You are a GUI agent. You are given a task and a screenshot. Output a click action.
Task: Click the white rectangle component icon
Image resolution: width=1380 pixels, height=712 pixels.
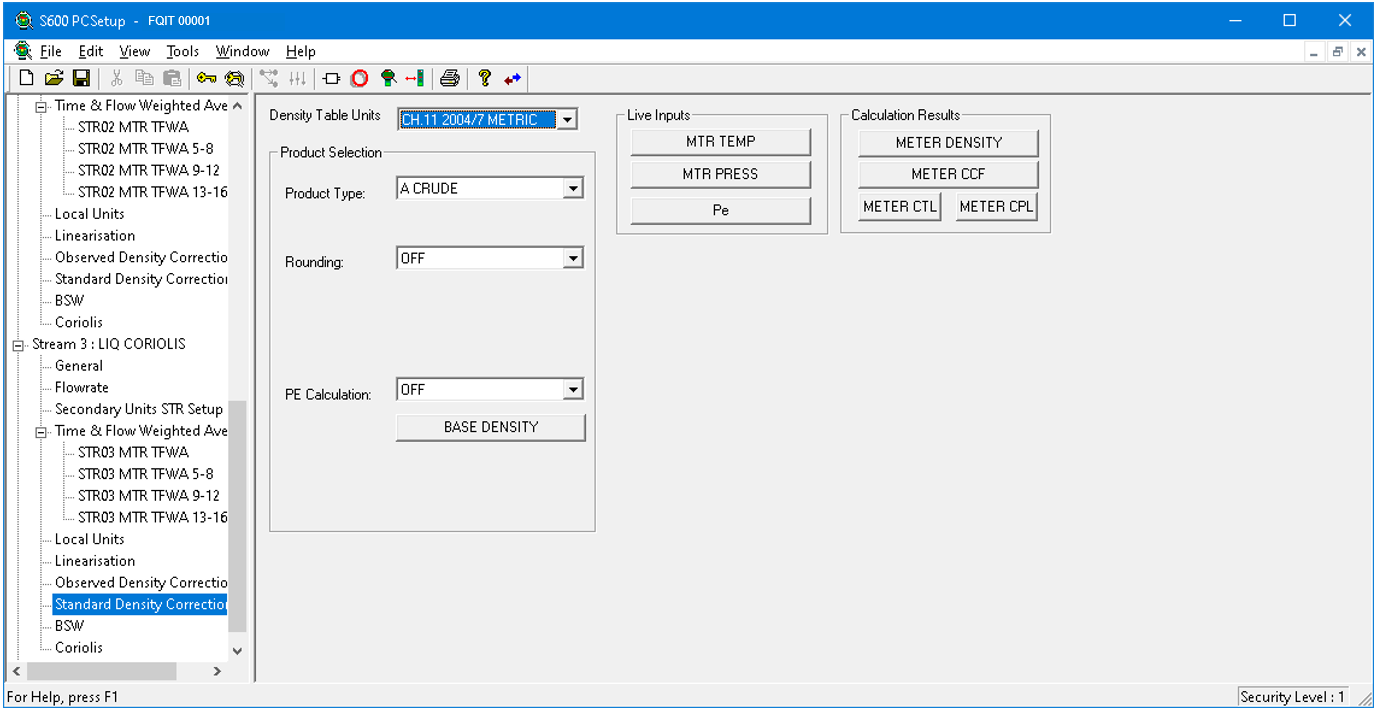click(332, 78)
